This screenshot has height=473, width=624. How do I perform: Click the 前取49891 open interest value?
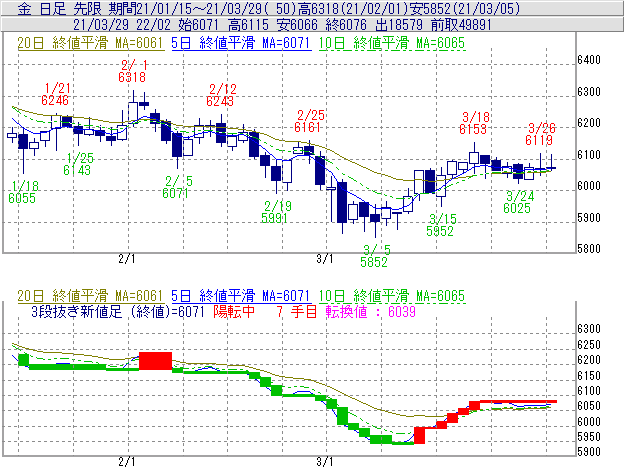(462, 25)
